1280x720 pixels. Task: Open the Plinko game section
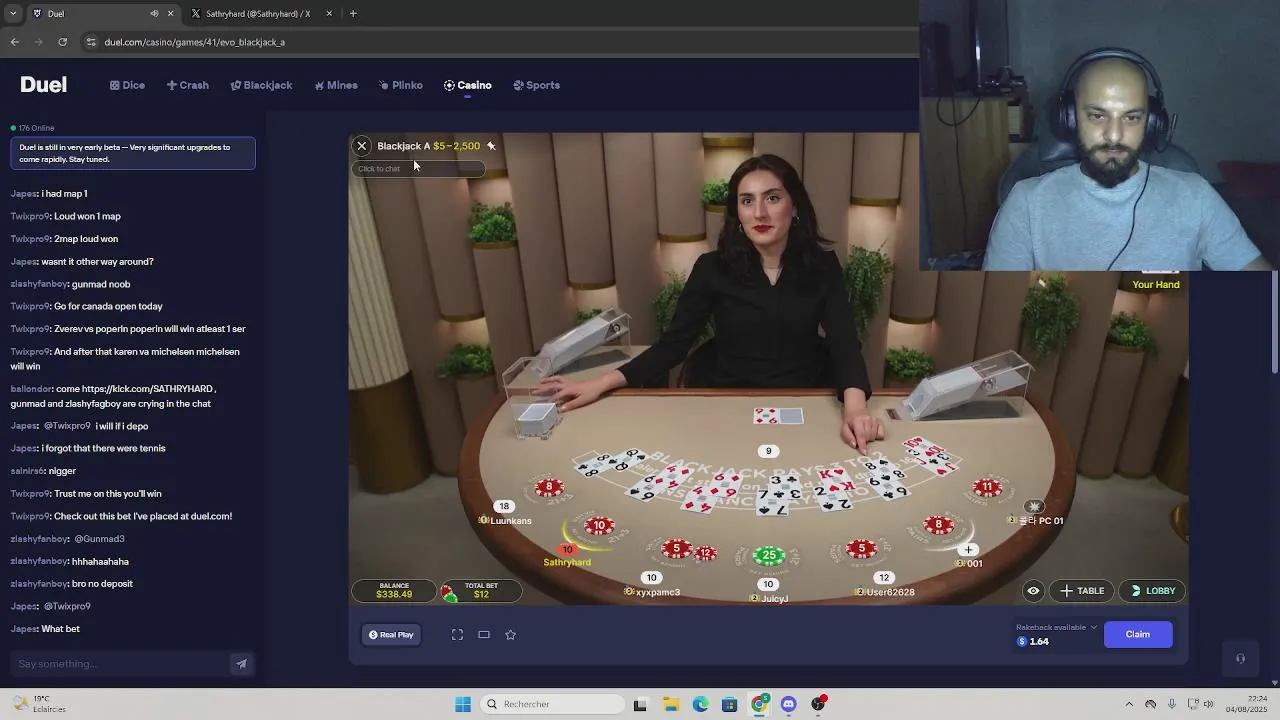point(400,85)
